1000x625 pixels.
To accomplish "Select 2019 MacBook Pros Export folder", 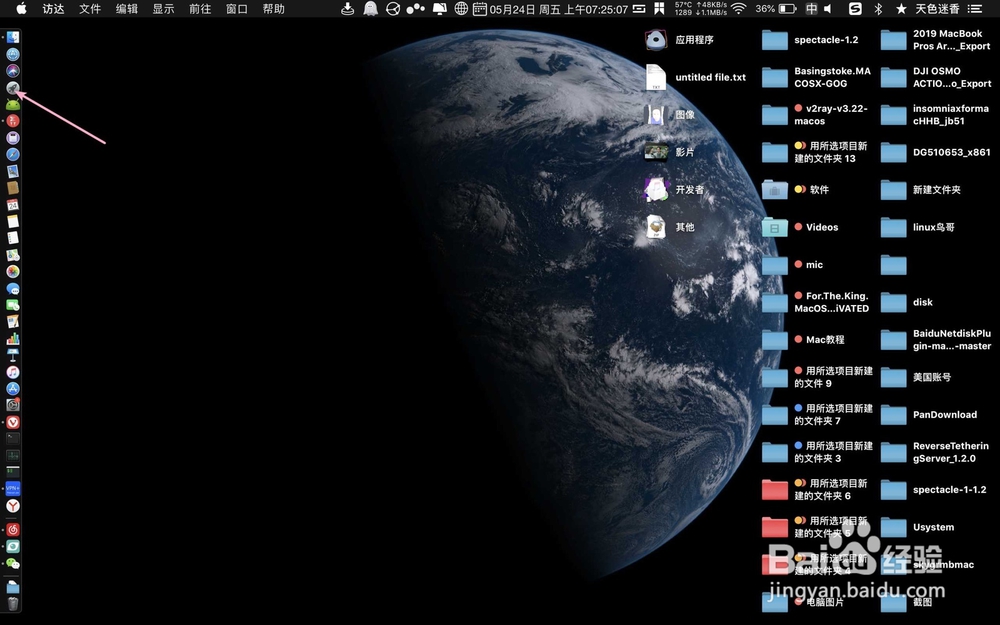I will (x=936, y=40).
